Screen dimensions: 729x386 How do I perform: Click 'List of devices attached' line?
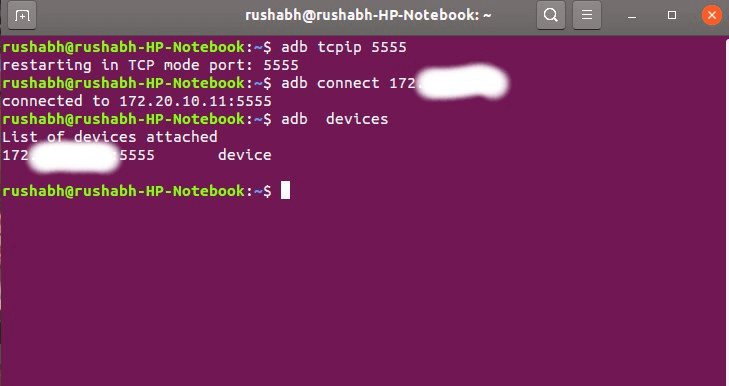(x=110, y=137)
